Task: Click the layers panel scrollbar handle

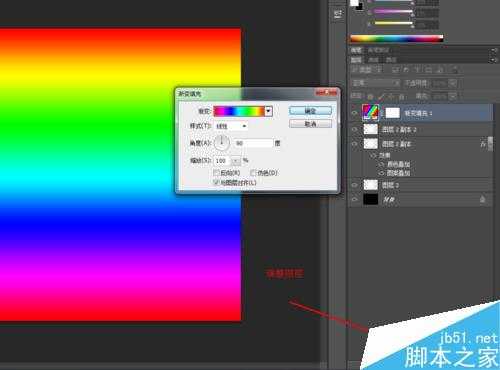Action: (490, 144)
